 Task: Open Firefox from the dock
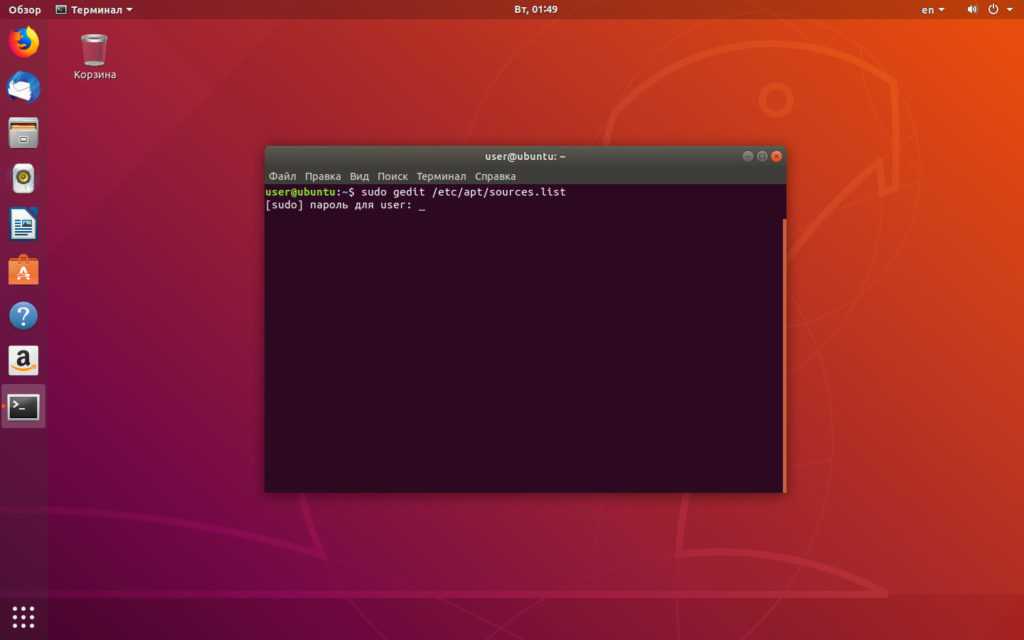pos(23,42)
